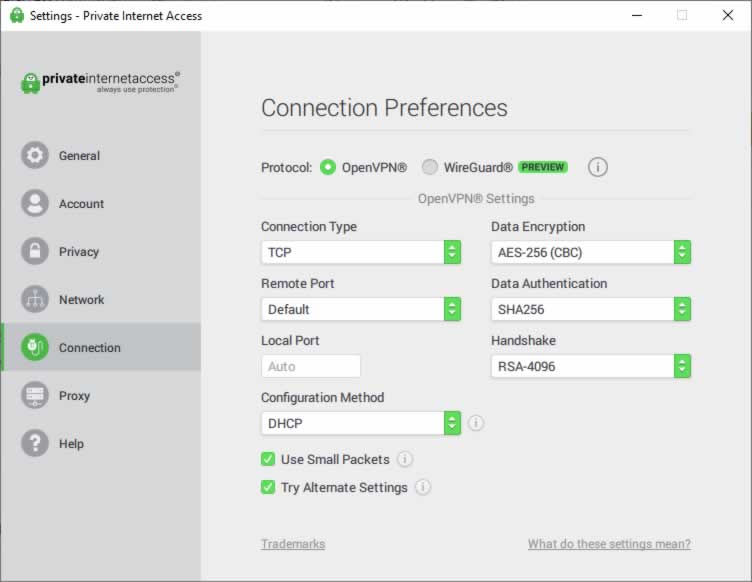Select the WireGuard protocol radio button
752x582 pixels.
[430, 167]
